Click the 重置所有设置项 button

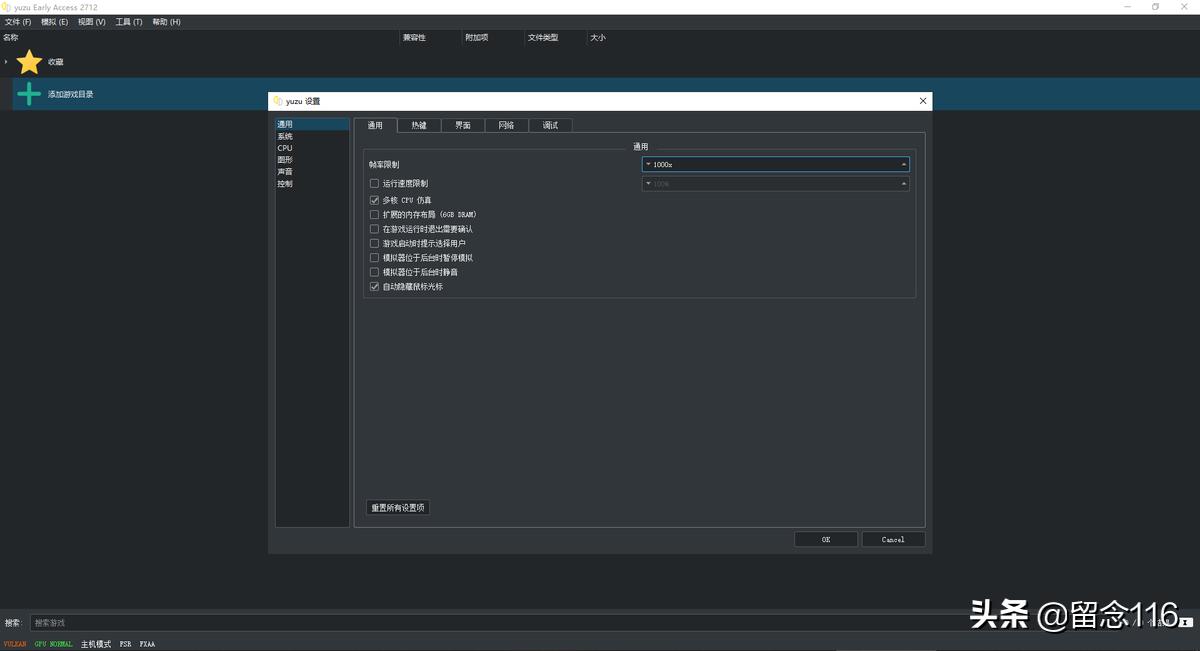pyautogui.click(x=398, y=508)
